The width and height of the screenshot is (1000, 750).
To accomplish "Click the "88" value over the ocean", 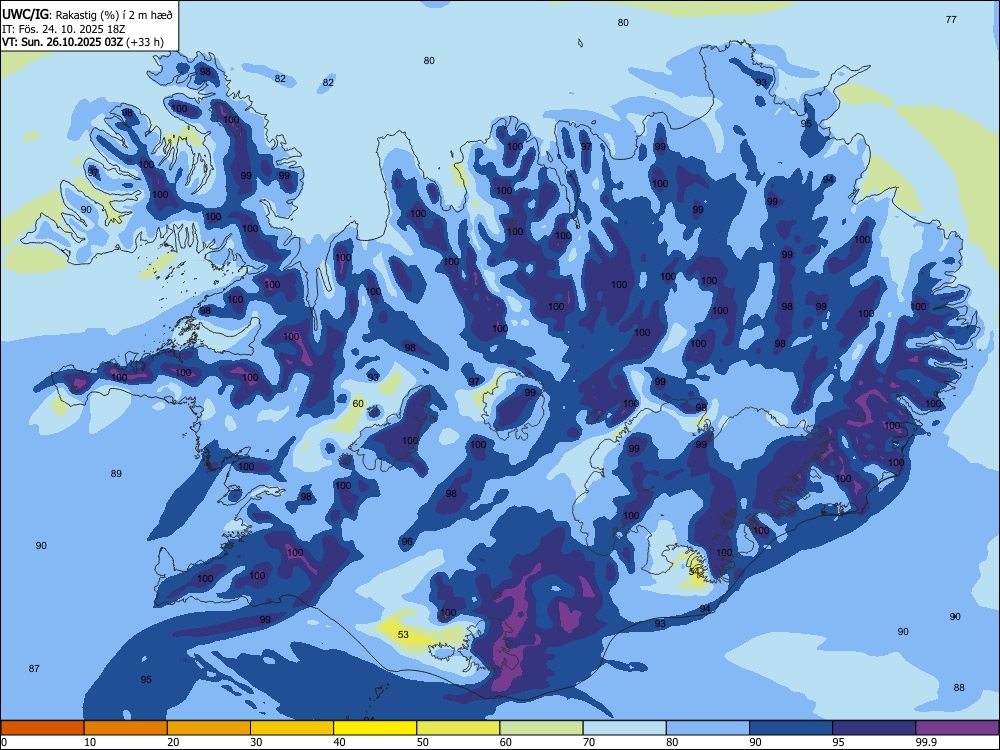I will point(959,688).
